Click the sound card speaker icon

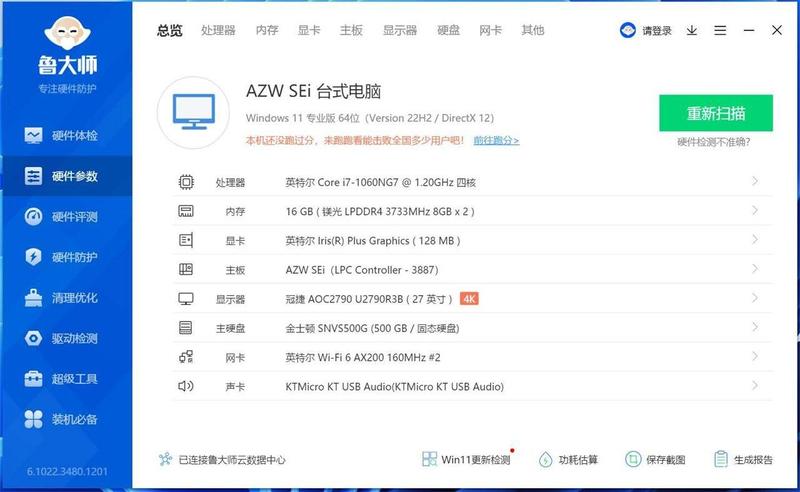pos(186,386)
